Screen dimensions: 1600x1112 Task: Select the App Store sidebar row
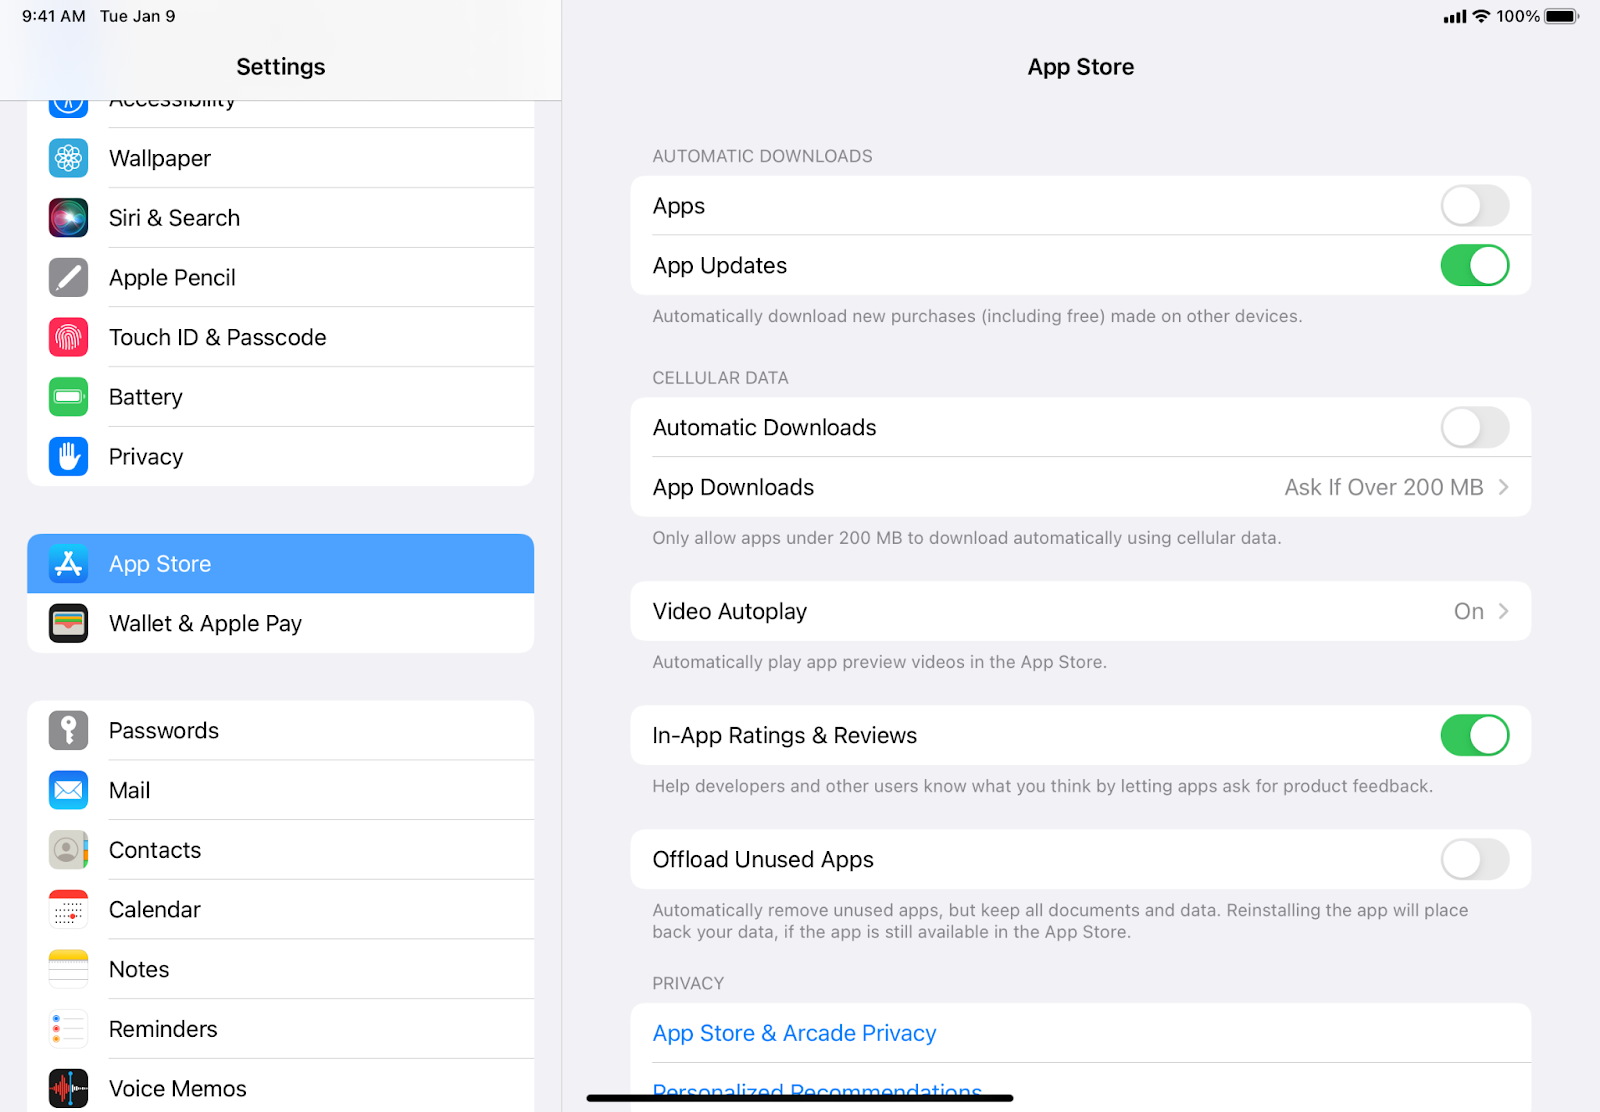coord(281,564)
